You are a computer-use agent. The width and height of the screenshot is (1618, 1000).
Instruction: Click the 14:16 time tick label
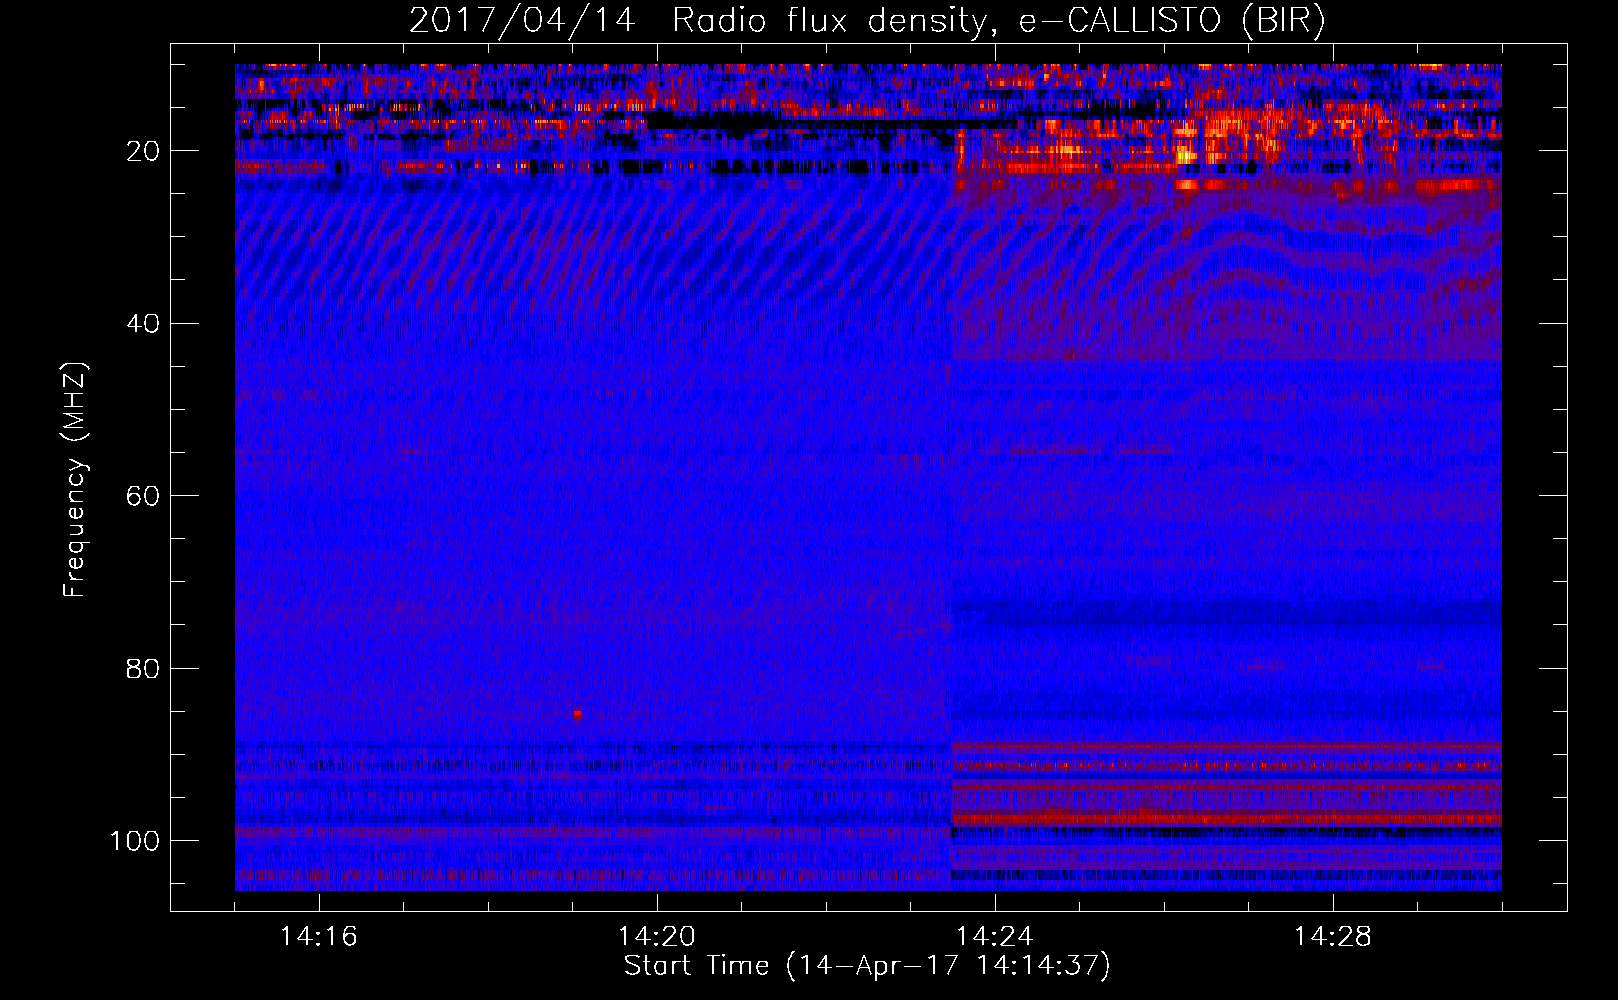(x=319, y=936)
